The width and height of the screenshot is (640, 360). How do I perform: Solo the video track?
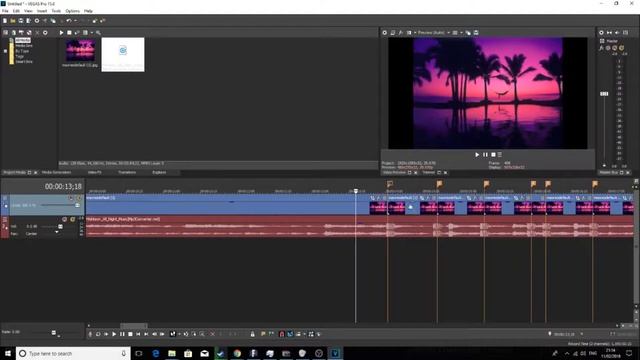pos(79,198)
